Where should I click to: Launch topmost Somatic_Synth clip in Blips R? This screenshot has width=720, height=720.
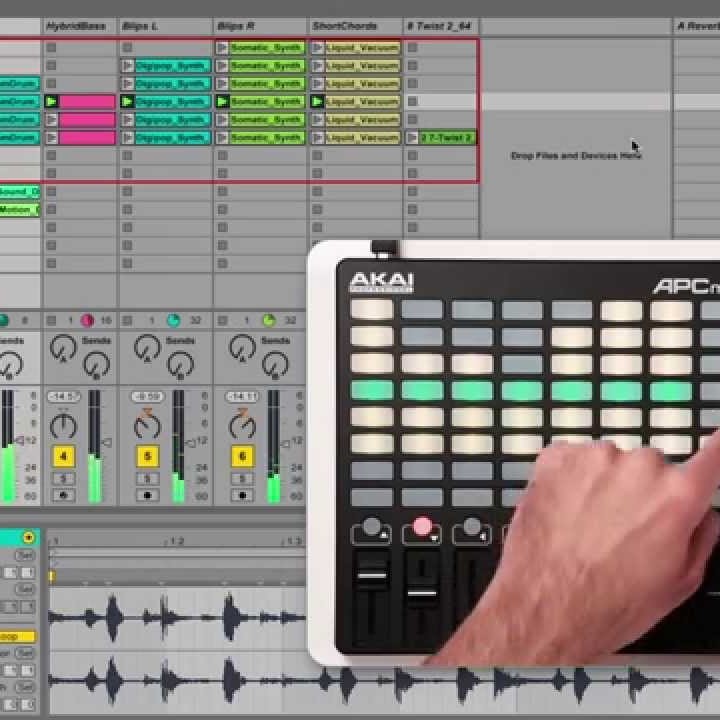pos(222,48)
